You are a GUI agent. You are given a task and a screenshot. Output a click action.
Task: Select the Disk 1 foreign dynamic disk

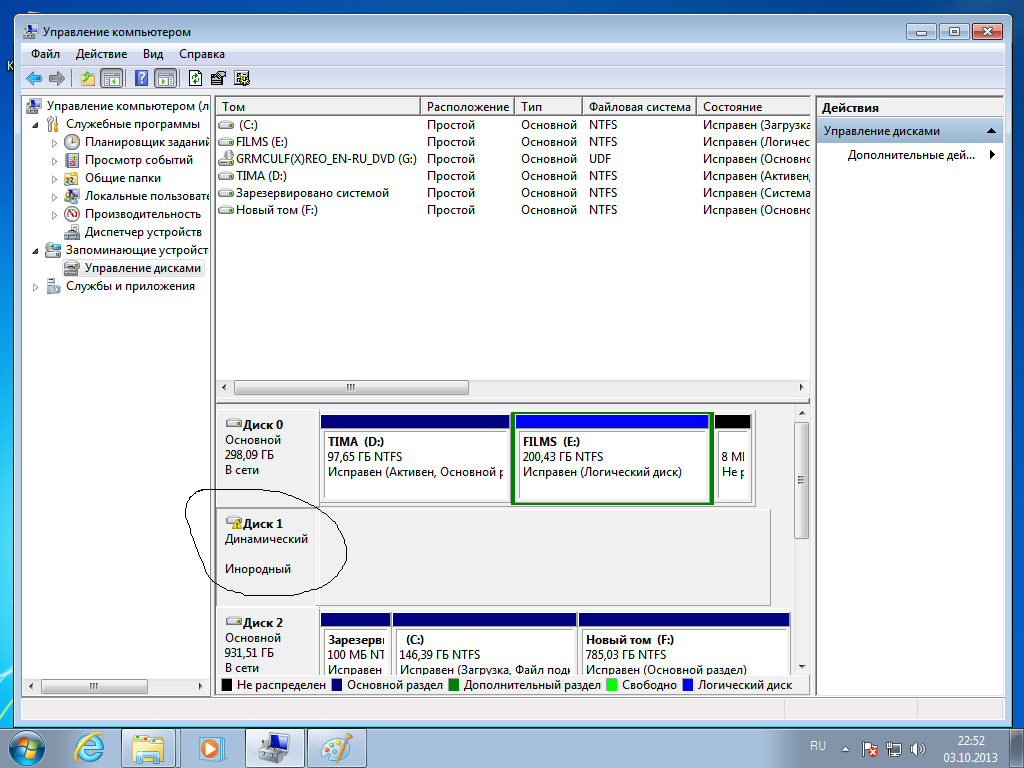(x=266, y=546)
